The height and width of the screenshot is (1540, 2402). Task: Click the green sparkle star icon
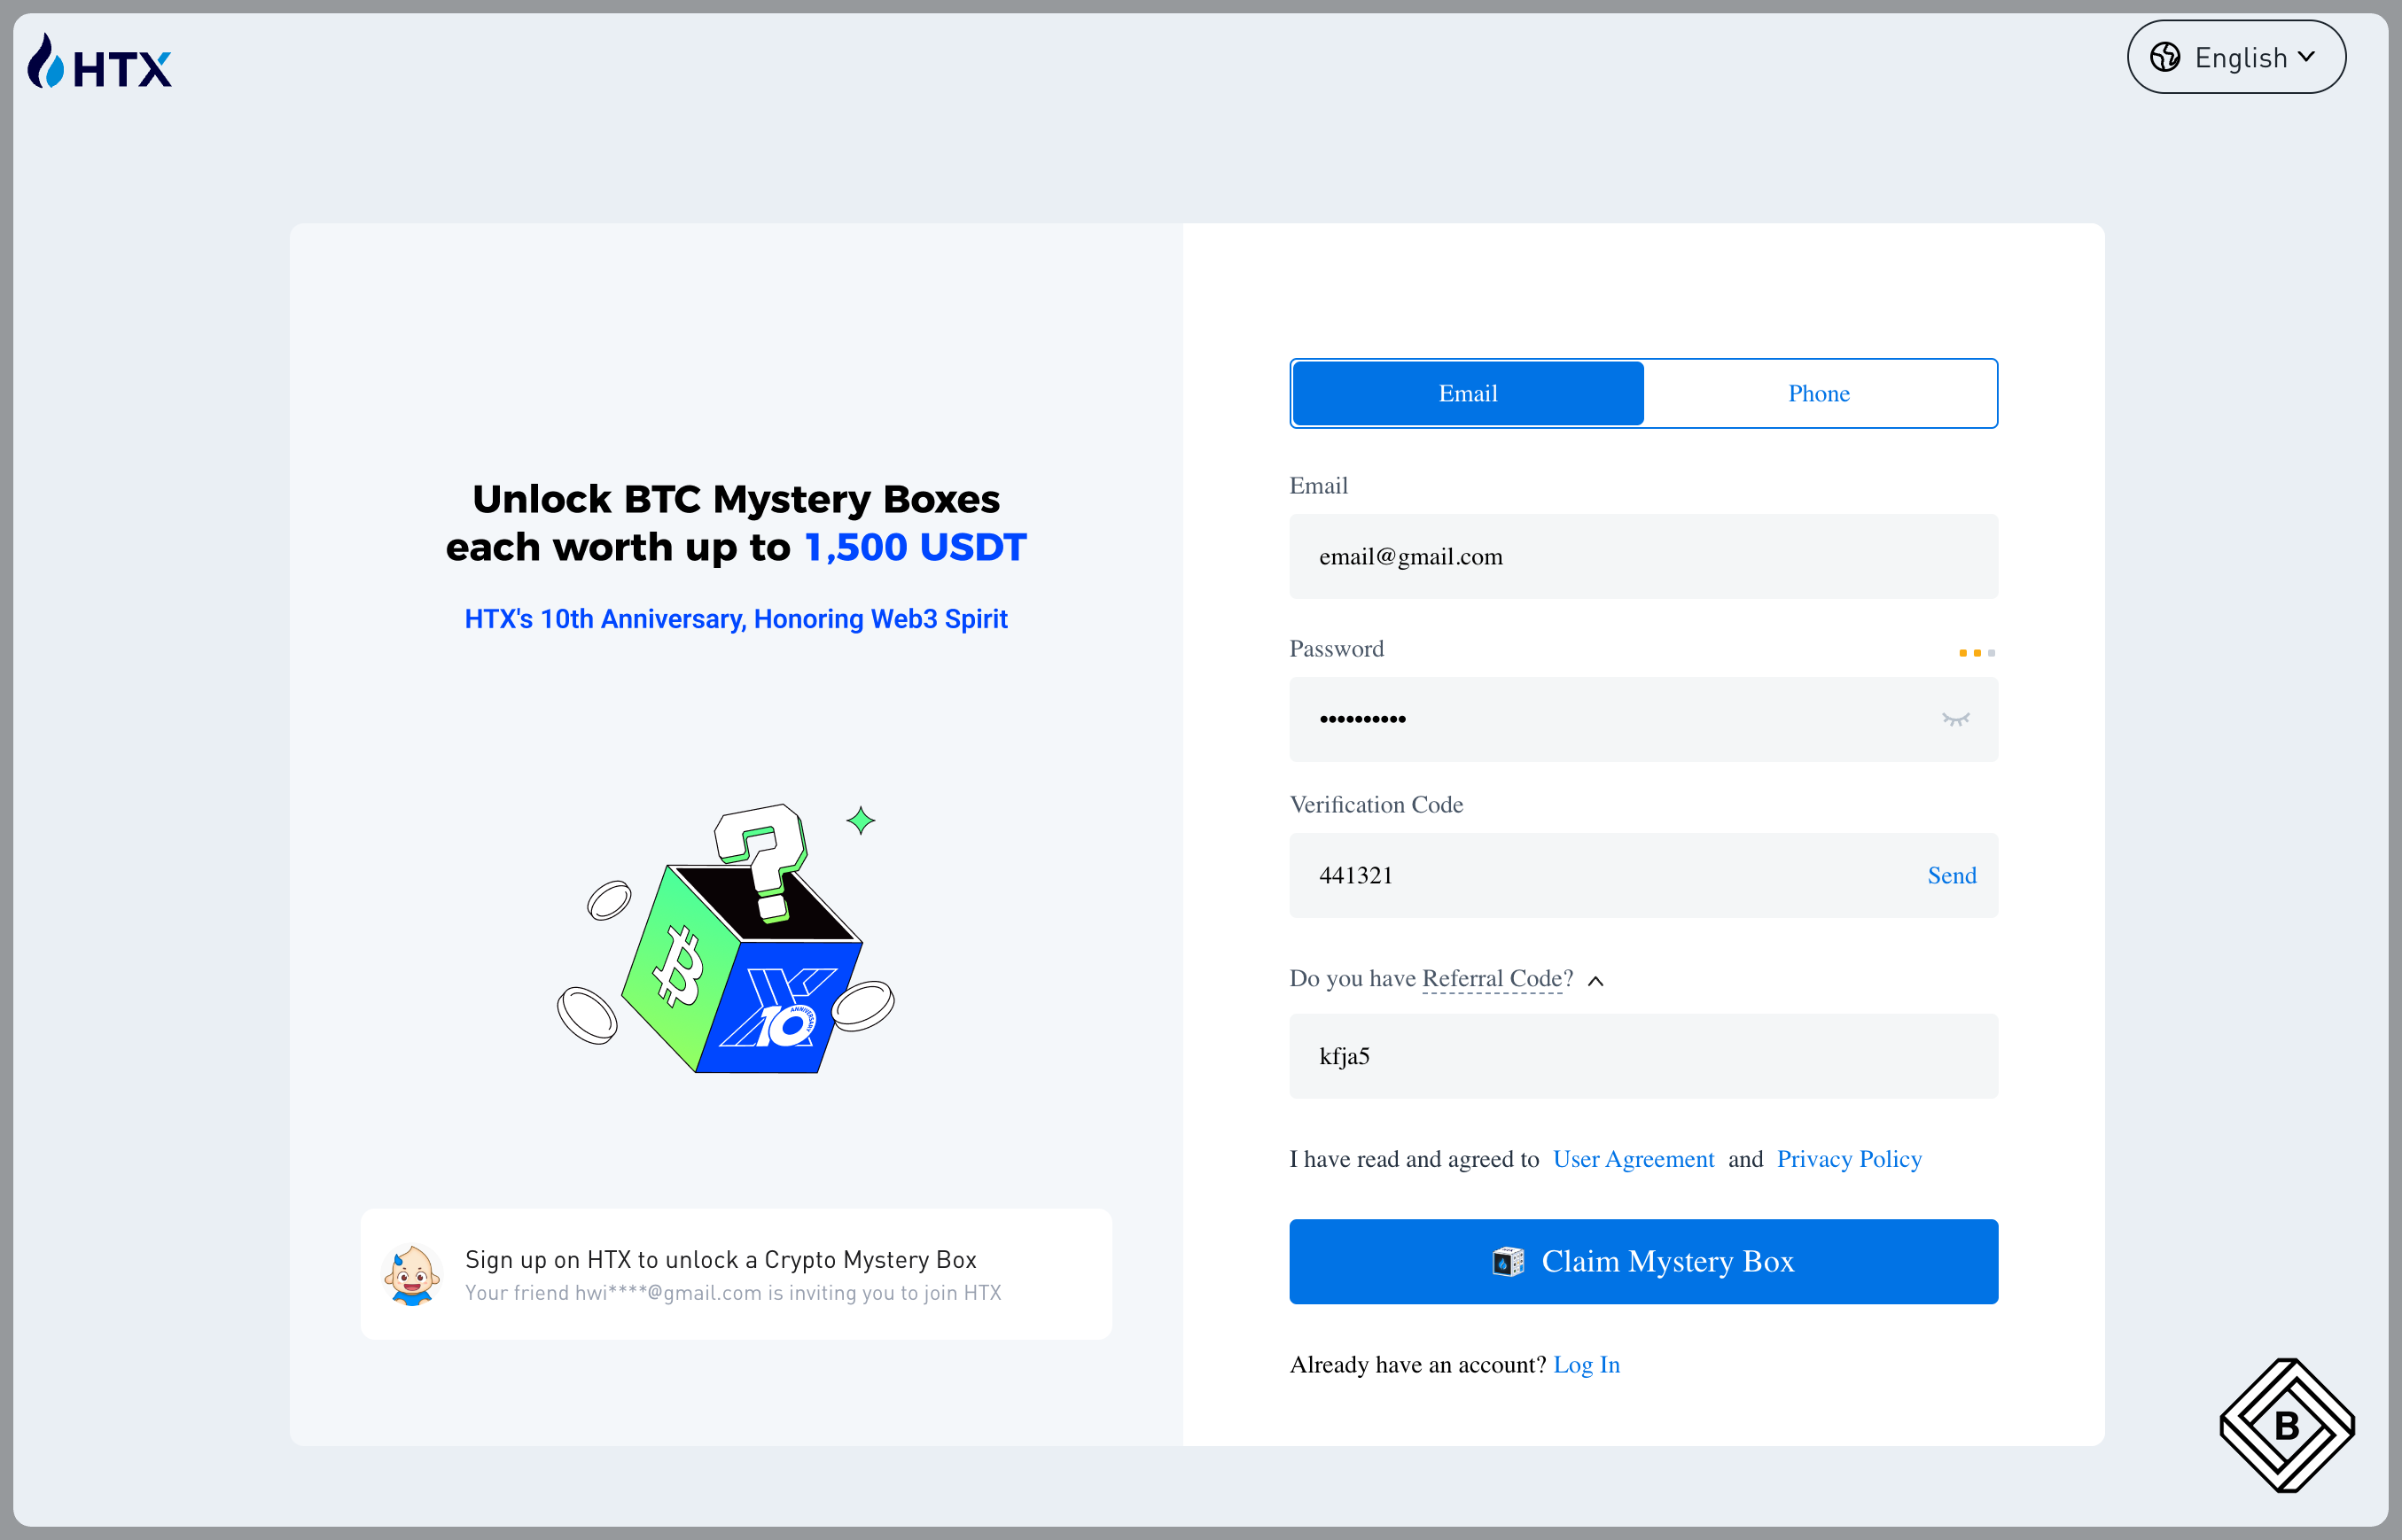pos(860,821)
